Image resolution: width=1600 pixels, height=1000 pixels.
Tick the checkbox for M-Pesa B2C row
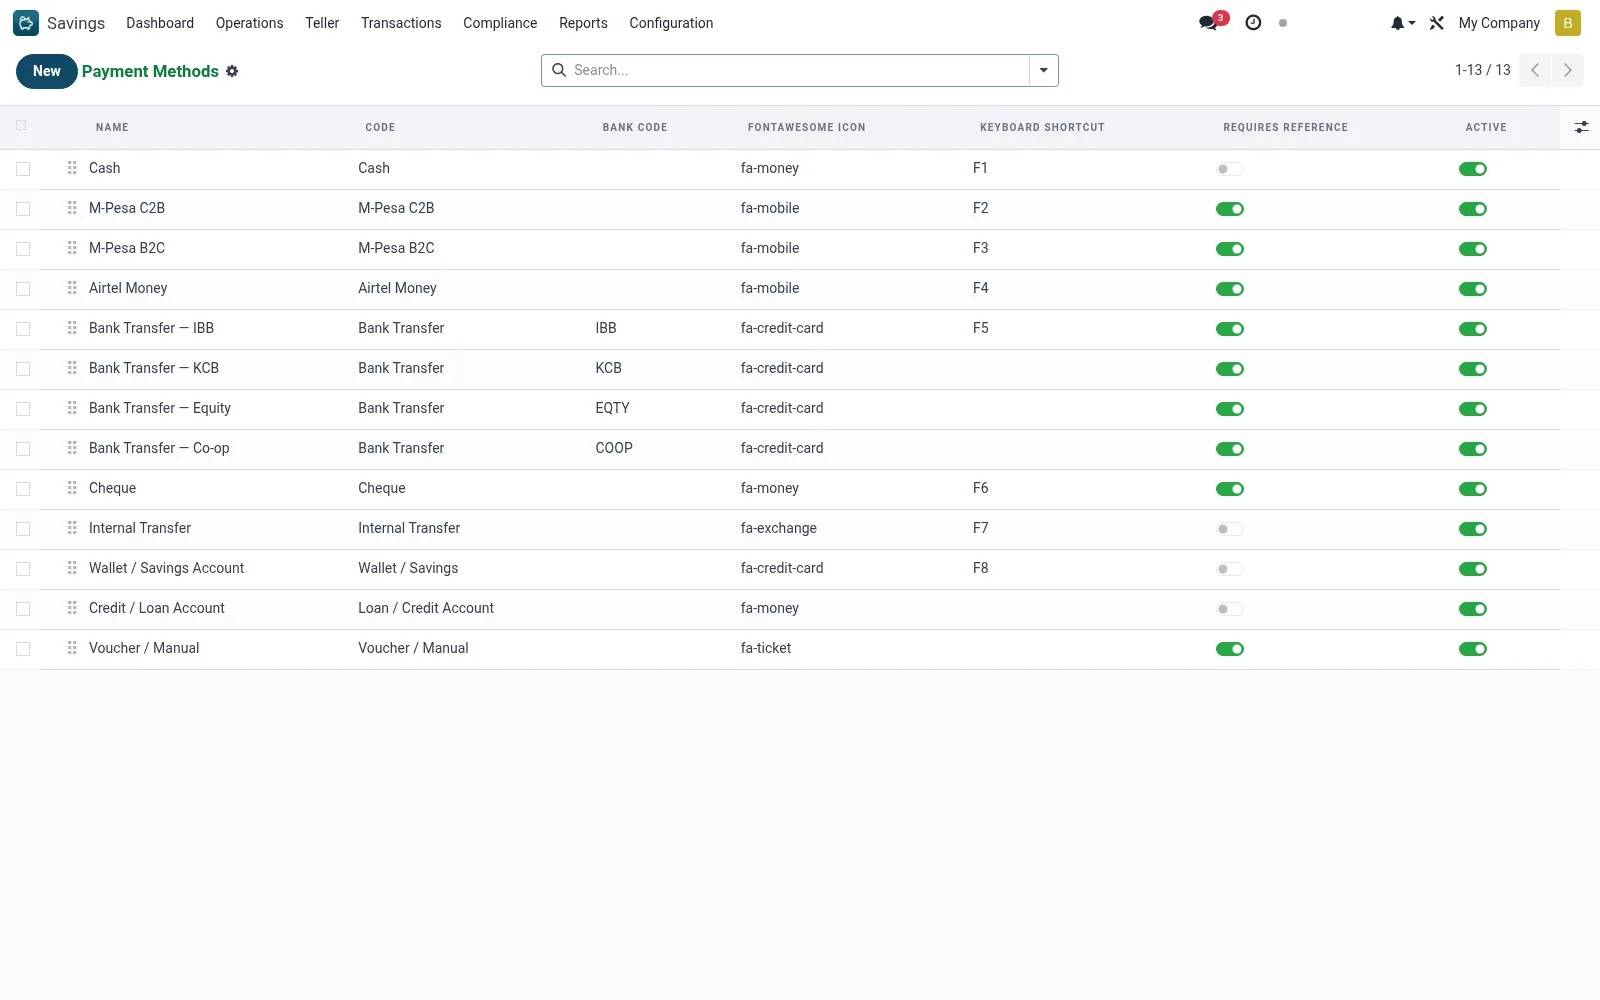[23, 249]
